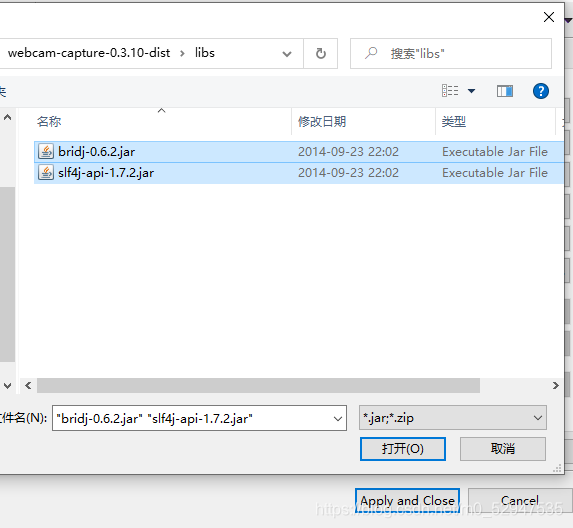Sort by 修改日期 column header
Viewport: 573px width, 528px height.
click(x=322, y=121)
